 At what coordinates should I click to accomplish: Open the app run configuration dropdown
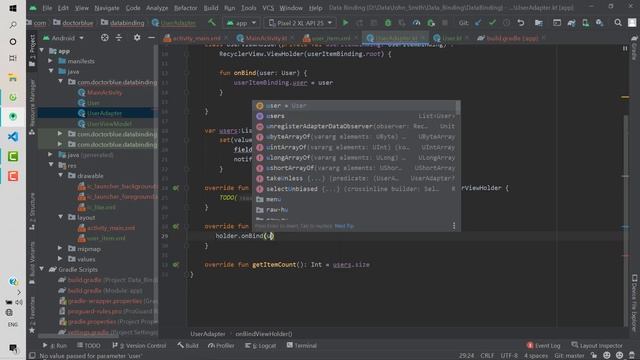241,23
